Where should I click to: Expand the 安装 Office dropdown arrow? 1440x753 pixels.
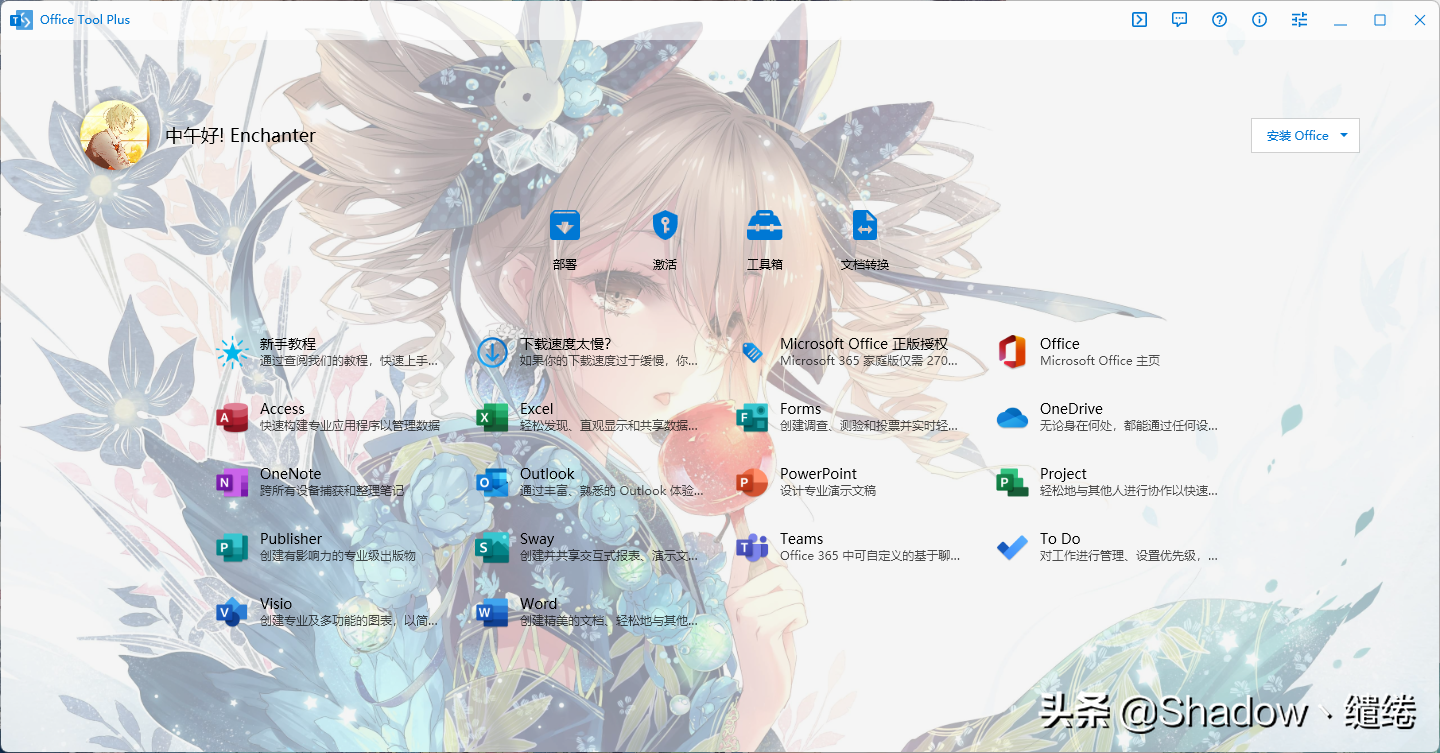pos(1343,135)
